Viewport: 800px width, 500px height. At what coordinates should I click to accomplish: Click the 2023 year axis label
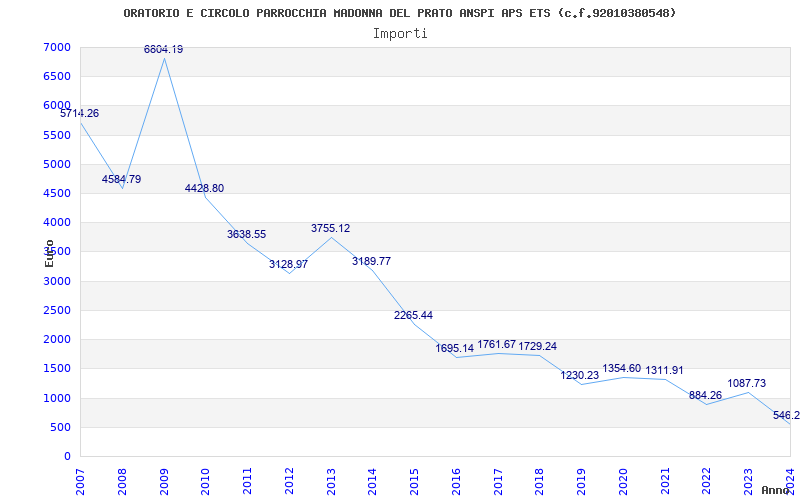(748, 482)
